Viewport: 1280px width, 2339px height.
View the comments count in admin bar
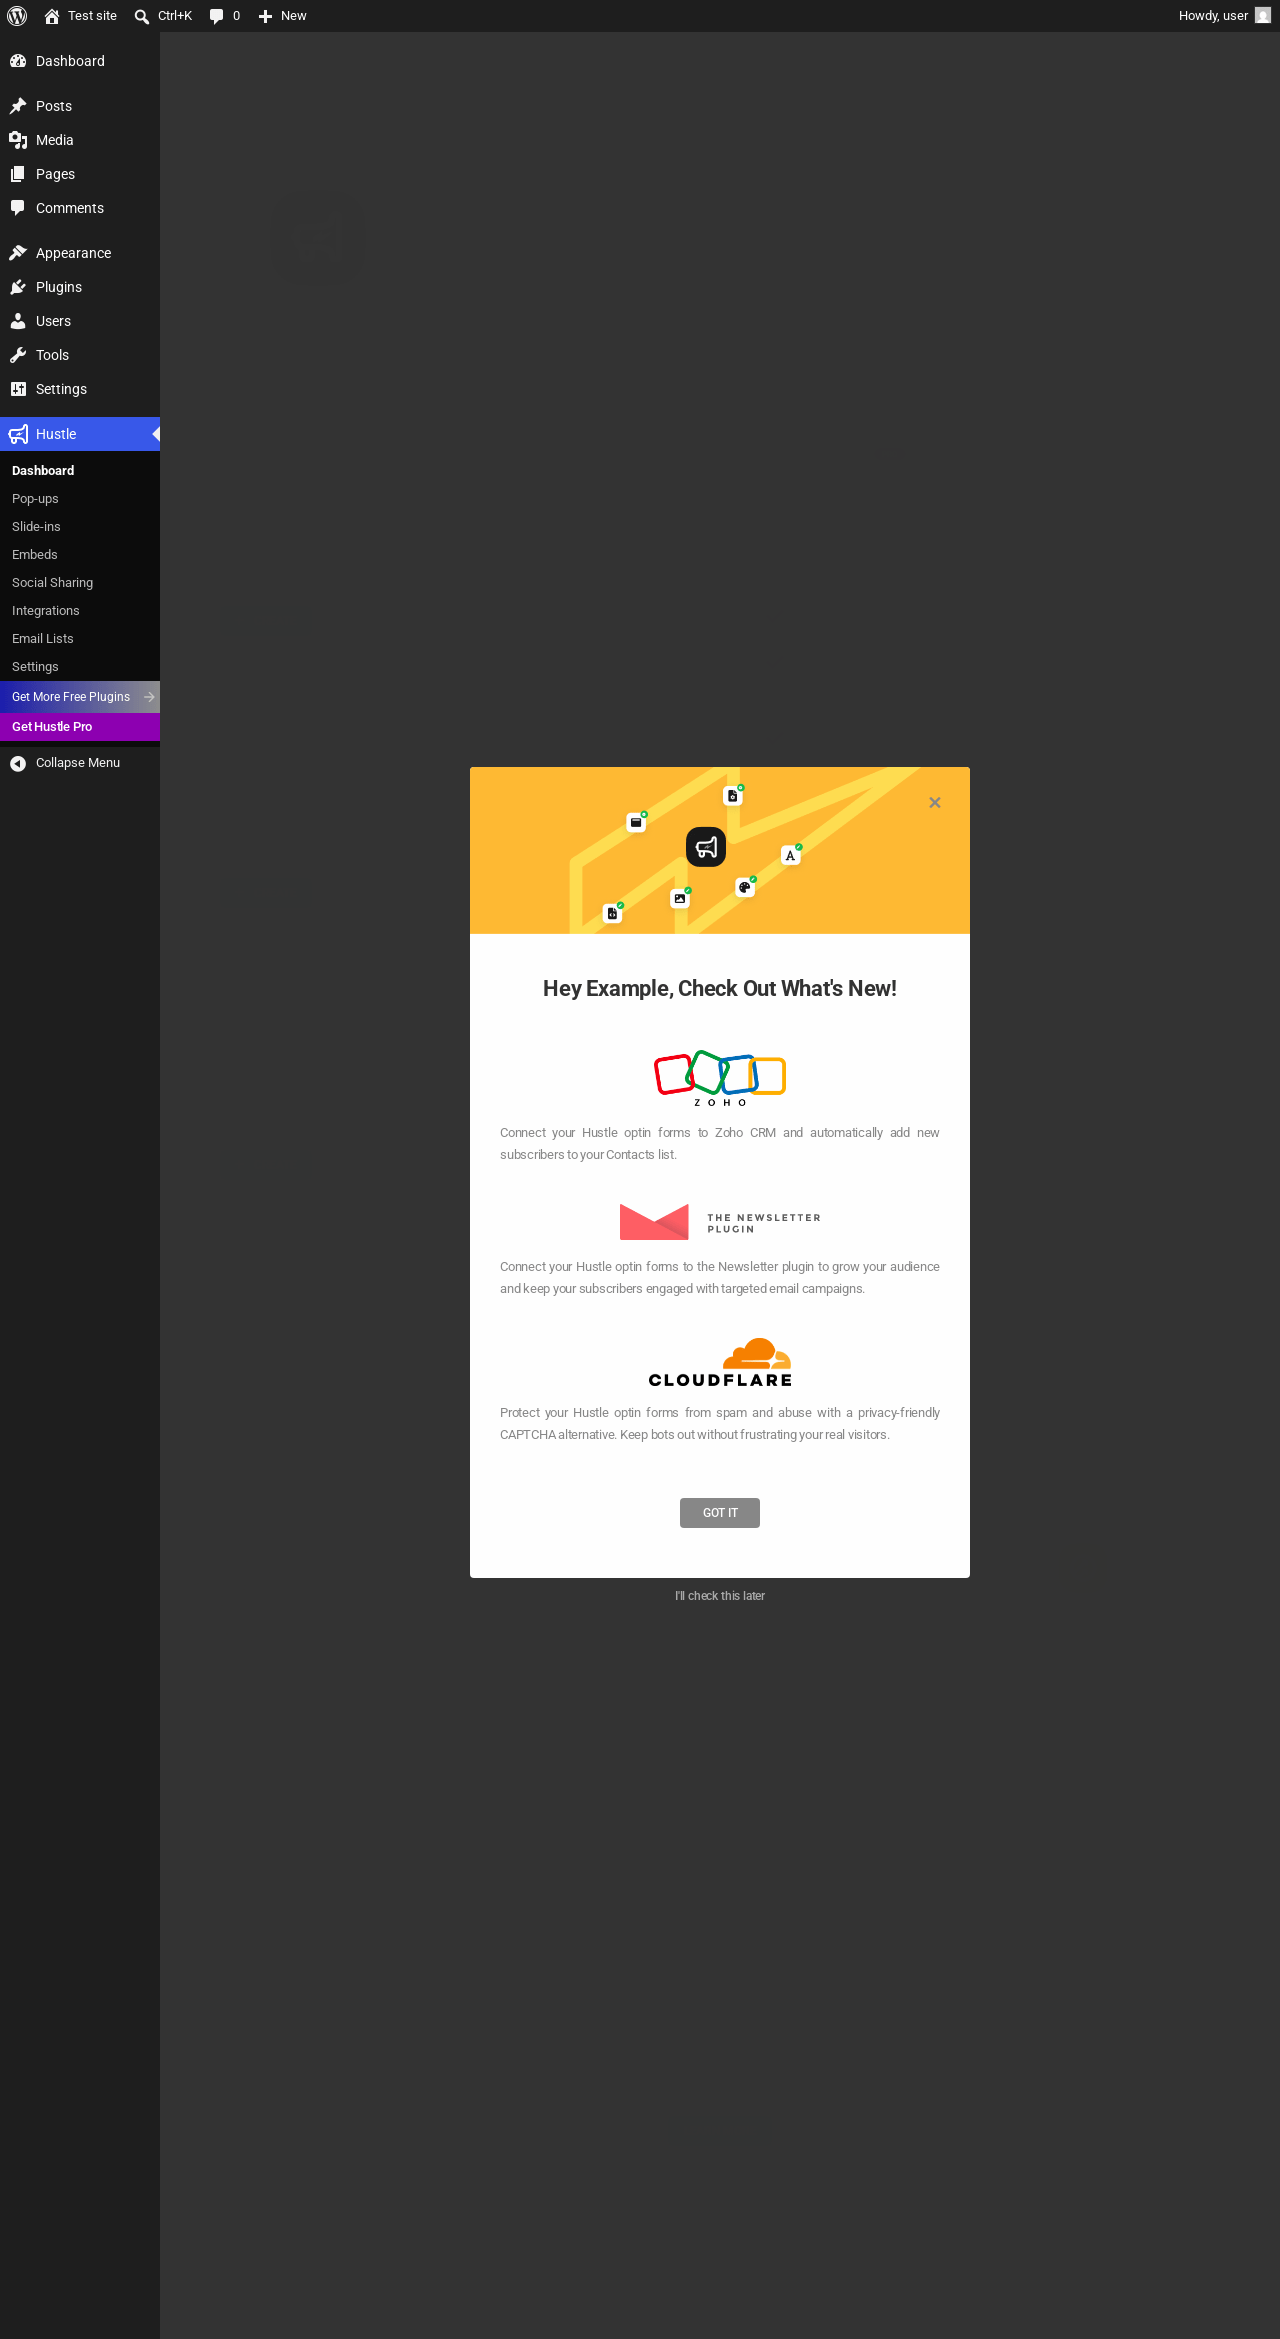pyautogui.click(x=225, y=16)
